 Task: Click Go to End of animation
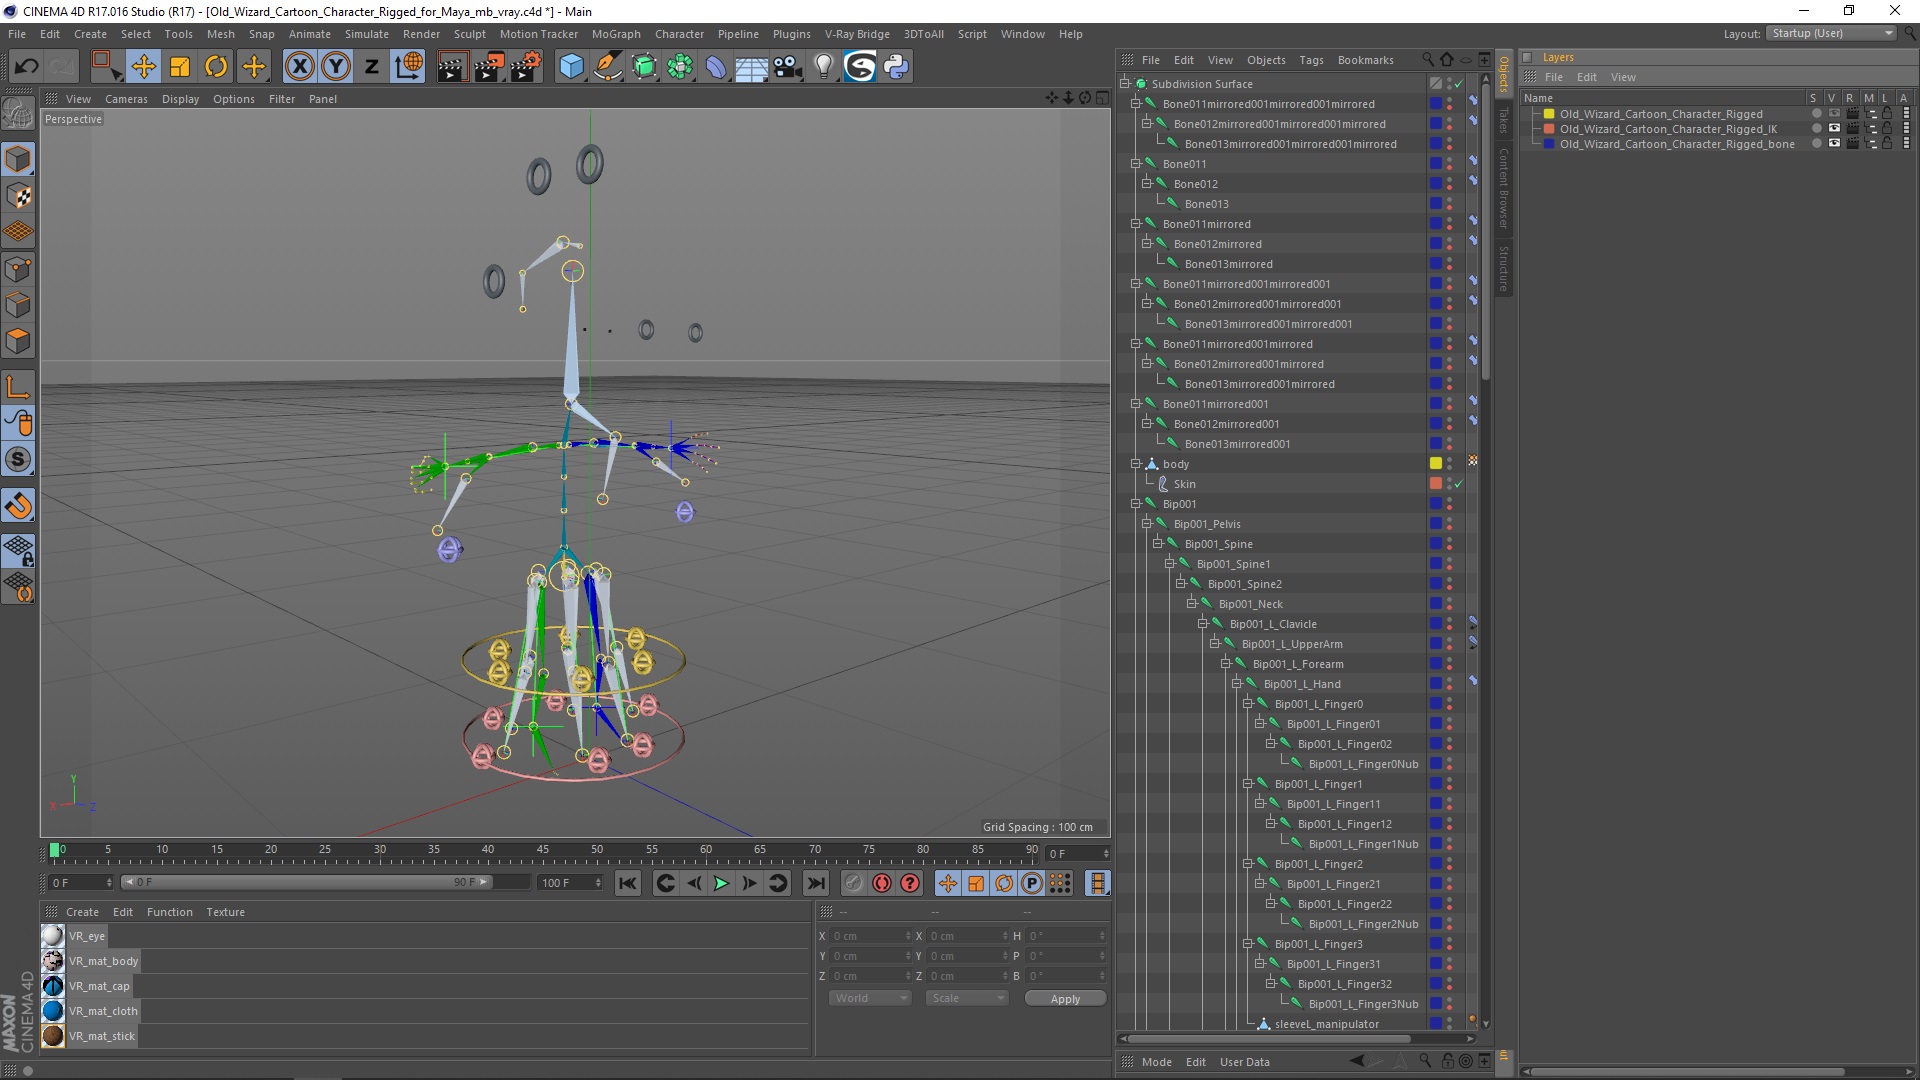pos(816,883)
